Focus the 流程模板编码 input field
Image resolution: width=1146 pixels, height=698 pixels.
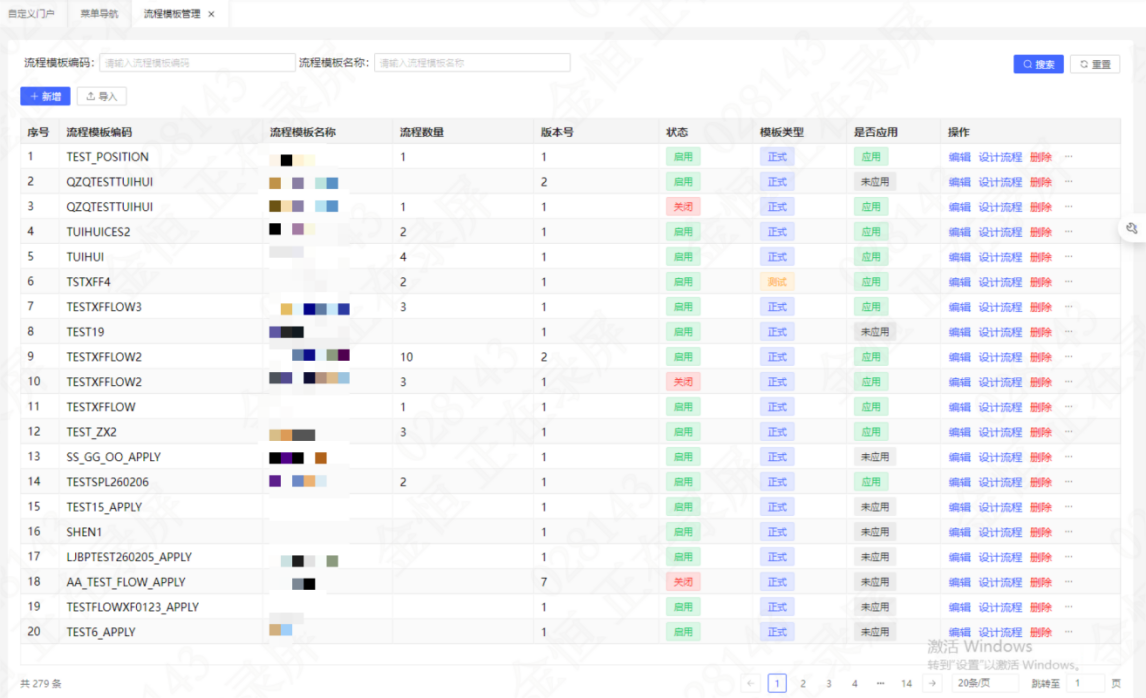[197, 63]
